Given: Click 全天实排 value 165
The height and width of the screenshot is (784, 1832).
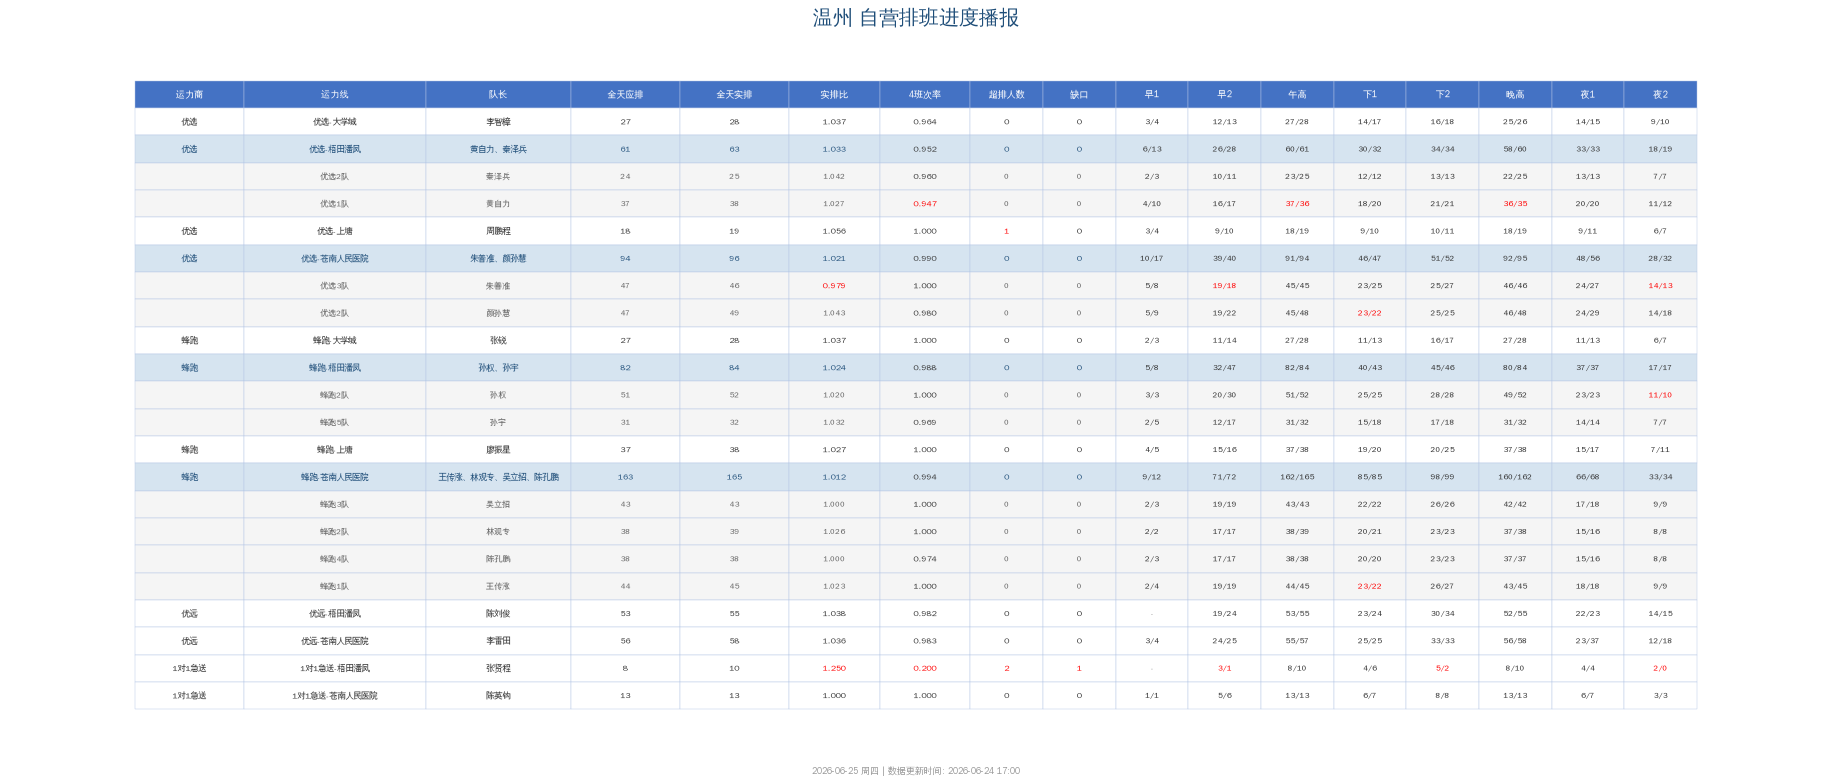Looking at the screenshot, I should [734, 477].
